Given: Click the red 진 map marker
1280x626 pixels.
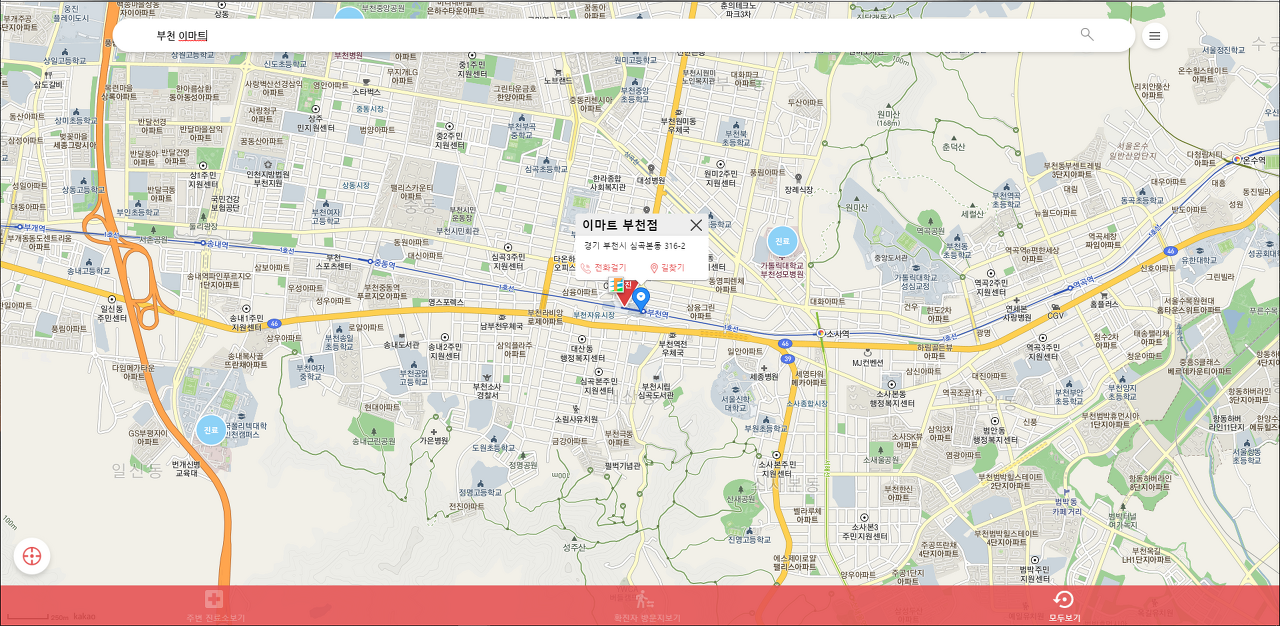Looking at the screenshot, I should (x=626, y=292).
